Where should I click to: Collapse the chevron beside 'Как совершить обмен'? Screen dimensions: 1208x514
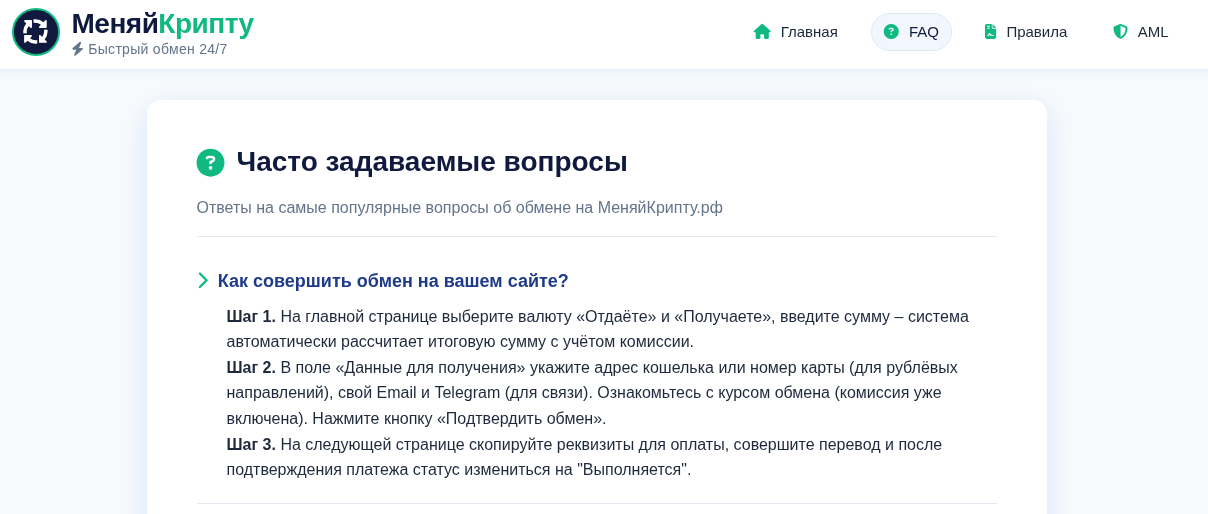click(x=203, y=281)
